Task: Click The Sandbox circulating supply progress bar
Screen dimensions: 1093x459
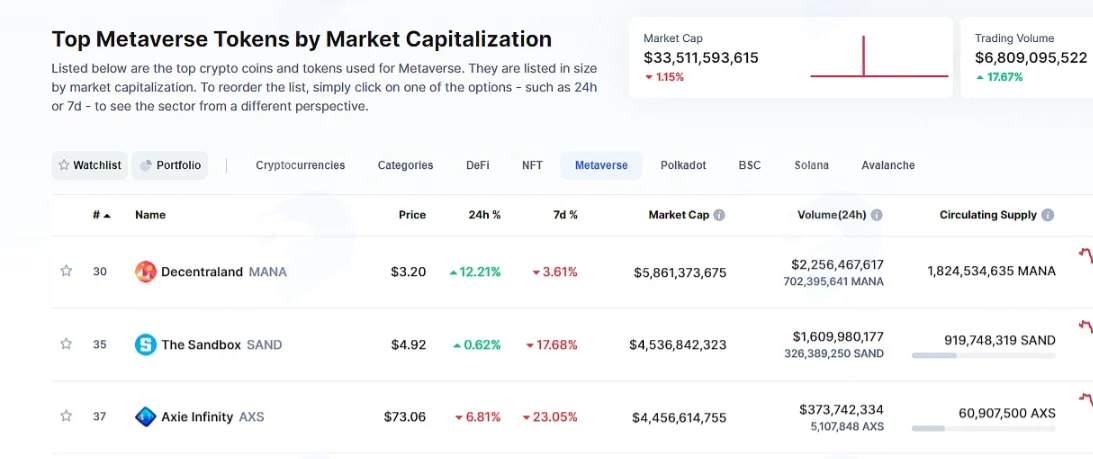Action: point(984,356)
